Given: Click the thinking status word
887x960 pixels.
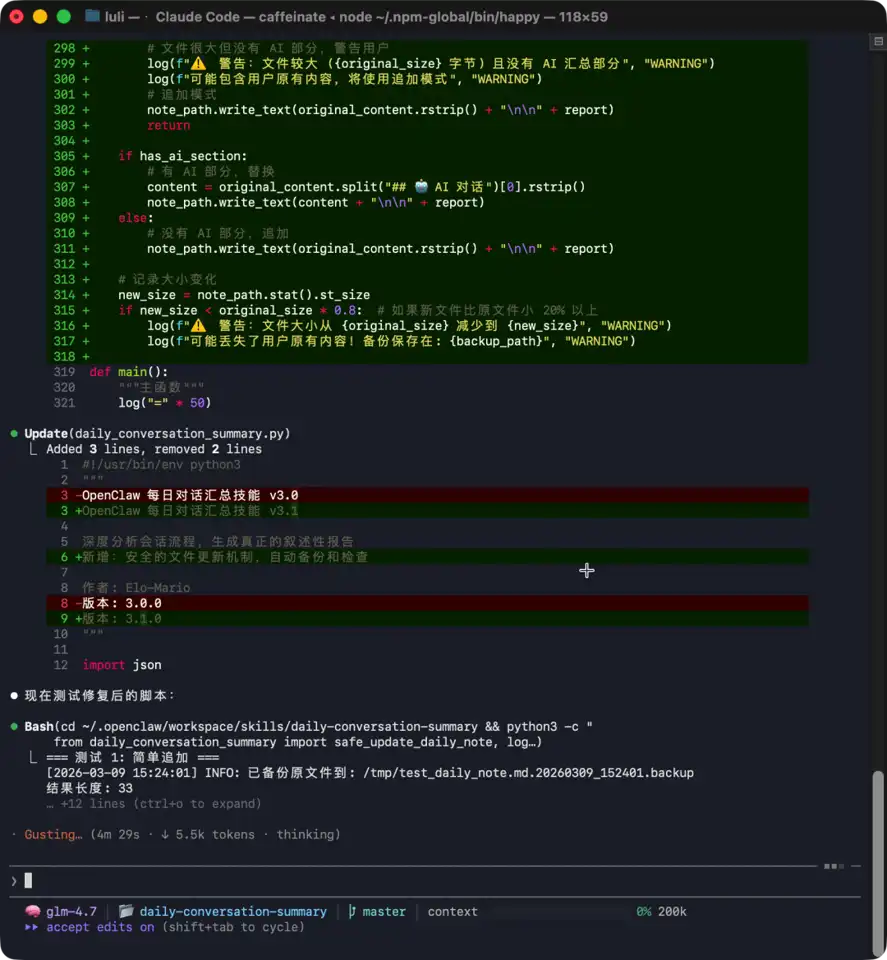Looking at the screenshot, I should pyautogui.click(x=305, y=834).
